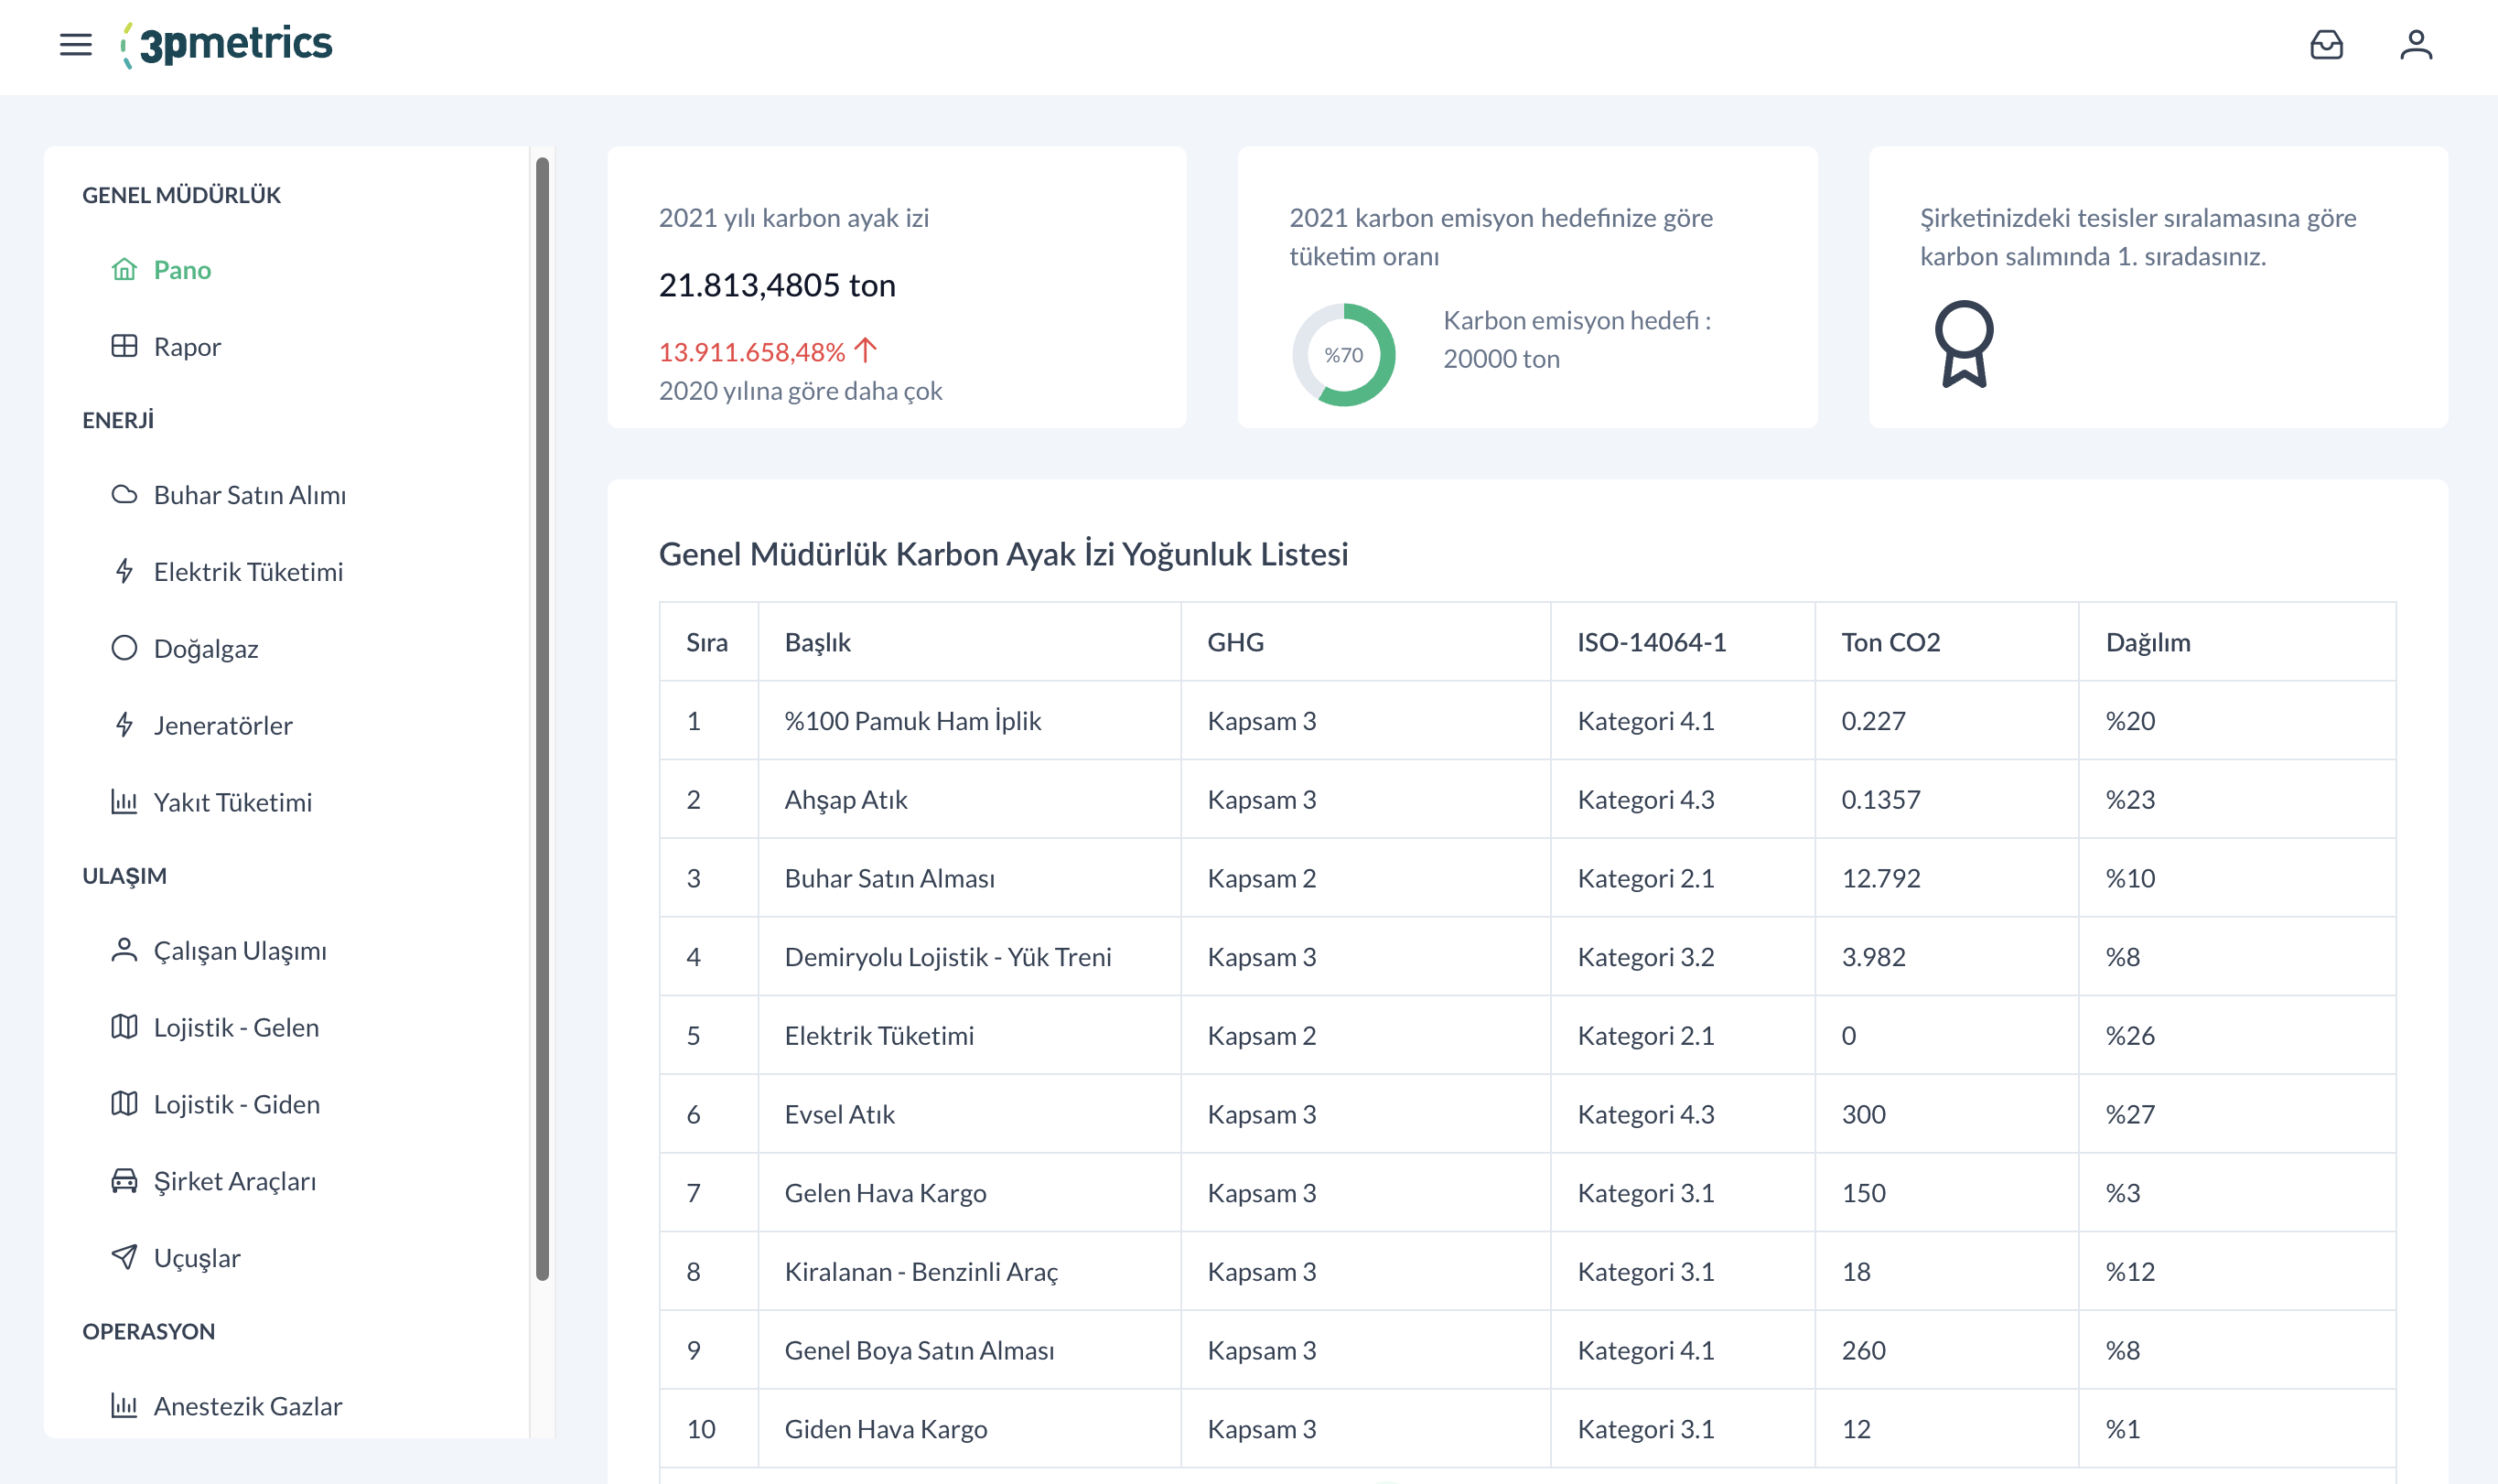The height and width of the screenshot is (1484, 2498).
Task: Click the circle icon for Doğalgaz
Action: (x=124, y=648)
